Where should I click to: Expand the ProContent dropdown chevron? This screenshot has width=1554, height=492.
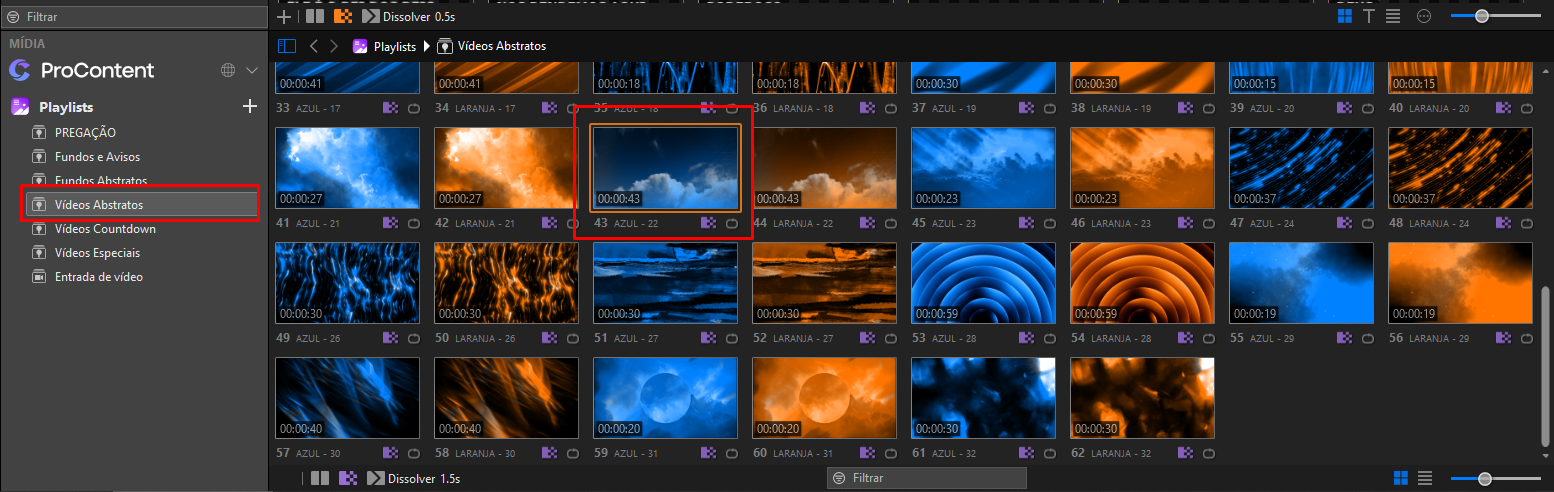click(x=252, y=70)
